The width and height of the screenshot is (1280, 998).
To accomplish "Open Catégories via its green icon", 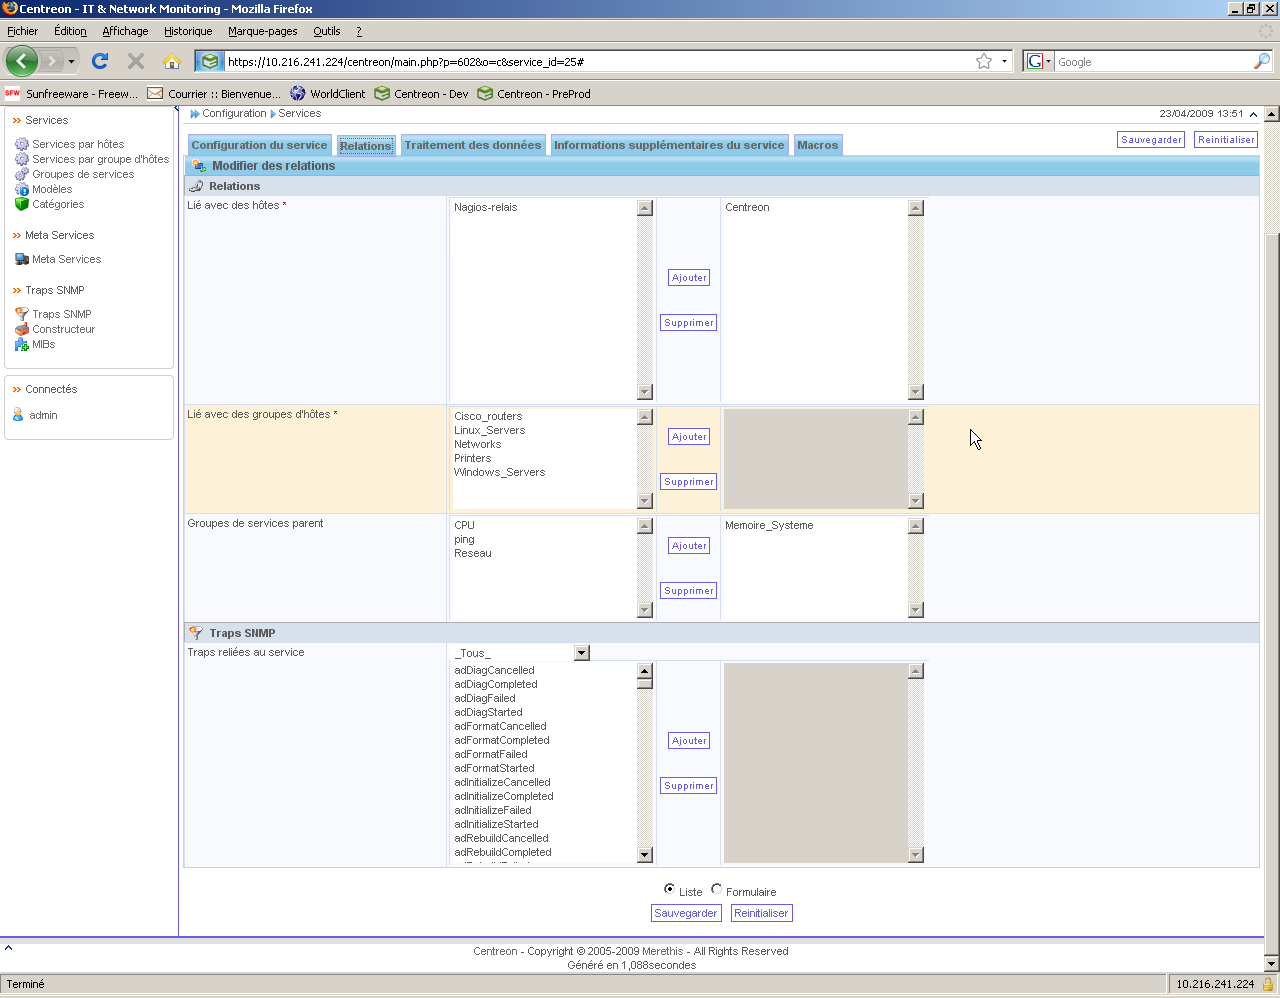I will click(x=22, y=204).
